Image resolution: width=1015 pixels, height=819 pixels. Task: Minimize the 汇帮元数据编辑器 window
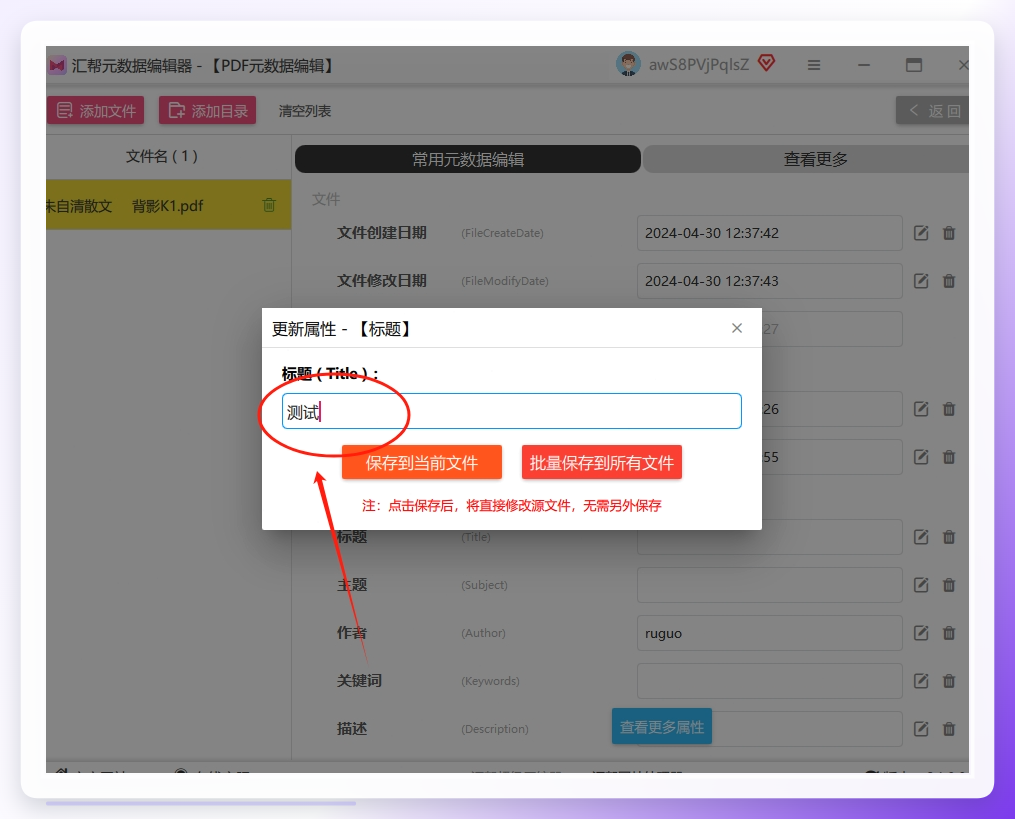(864, 65)
